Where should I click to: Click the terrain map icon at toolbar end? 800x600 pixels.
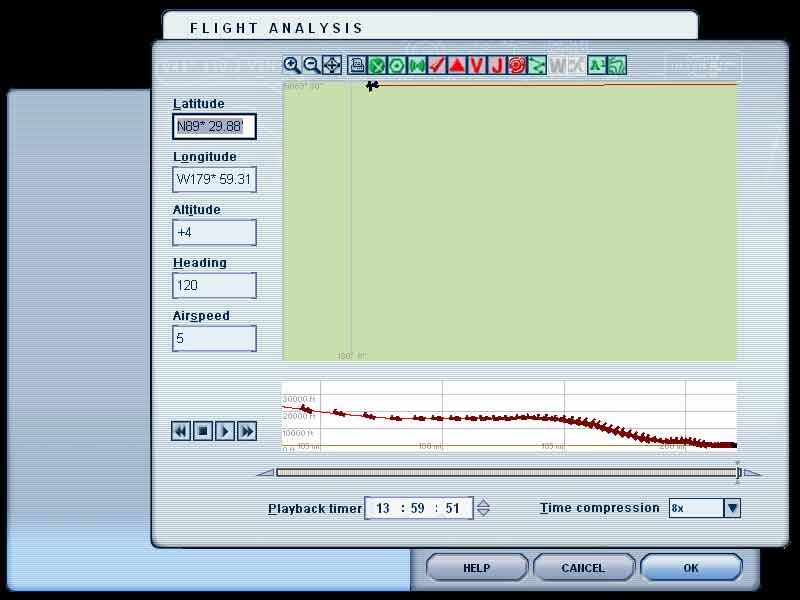(617, 66)
